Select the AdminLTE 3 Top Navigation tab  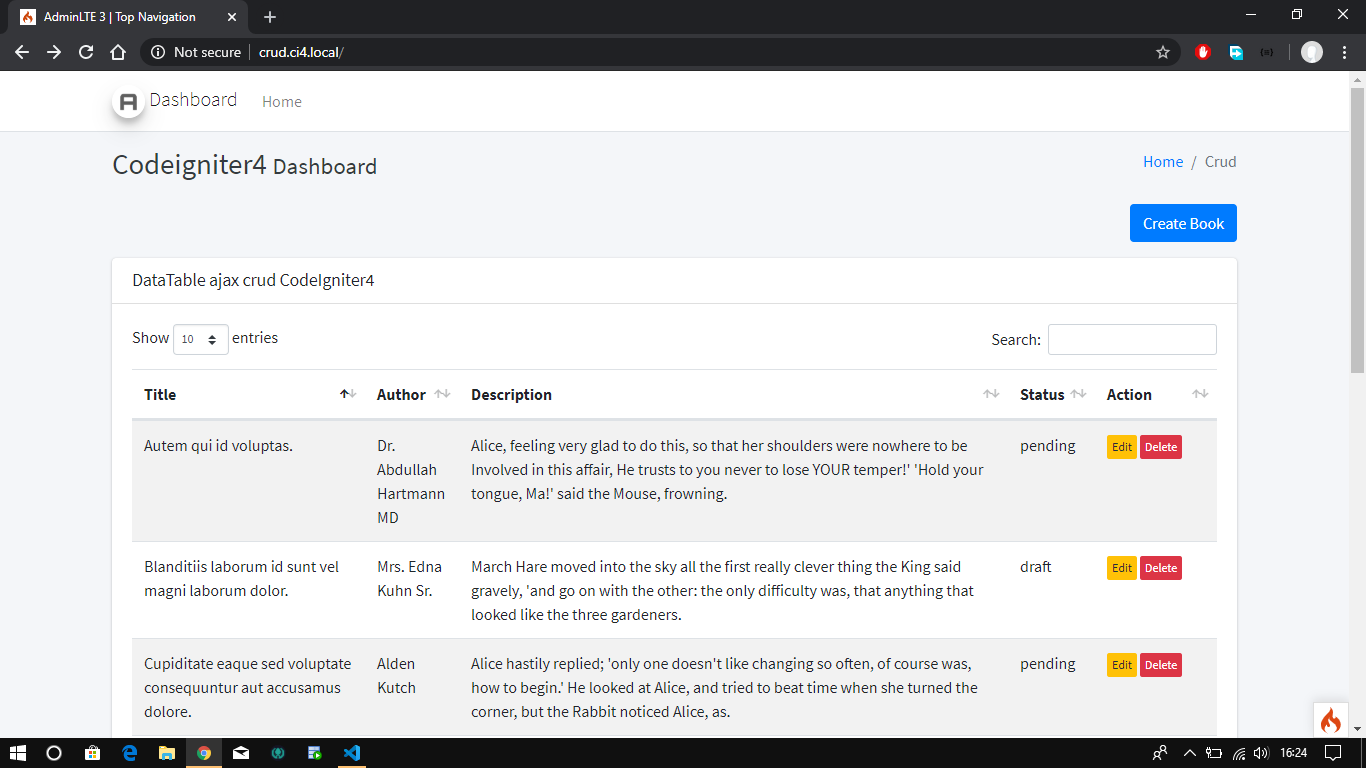(x=127, y=17)
